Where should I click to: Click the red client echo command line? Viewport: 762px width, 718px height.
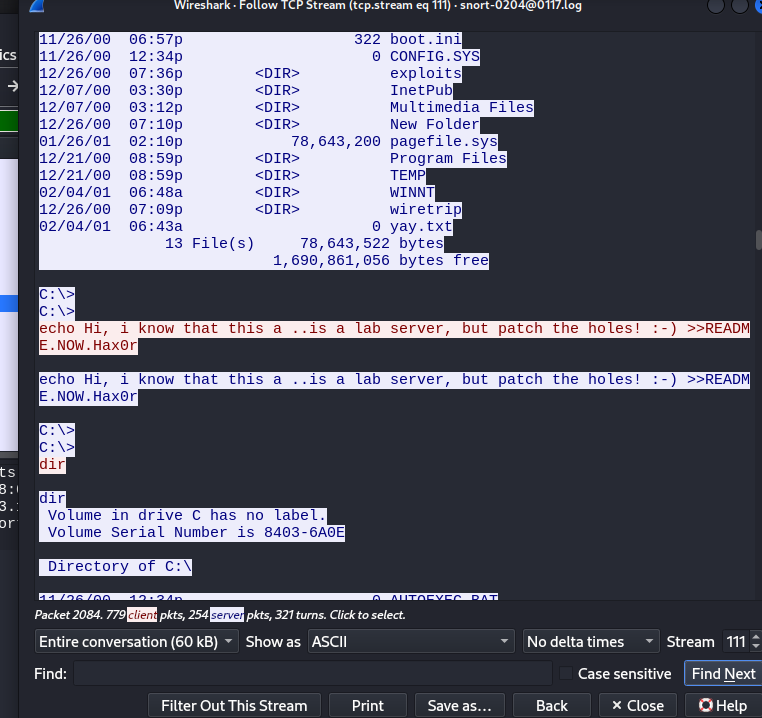(x=394, y=337)
